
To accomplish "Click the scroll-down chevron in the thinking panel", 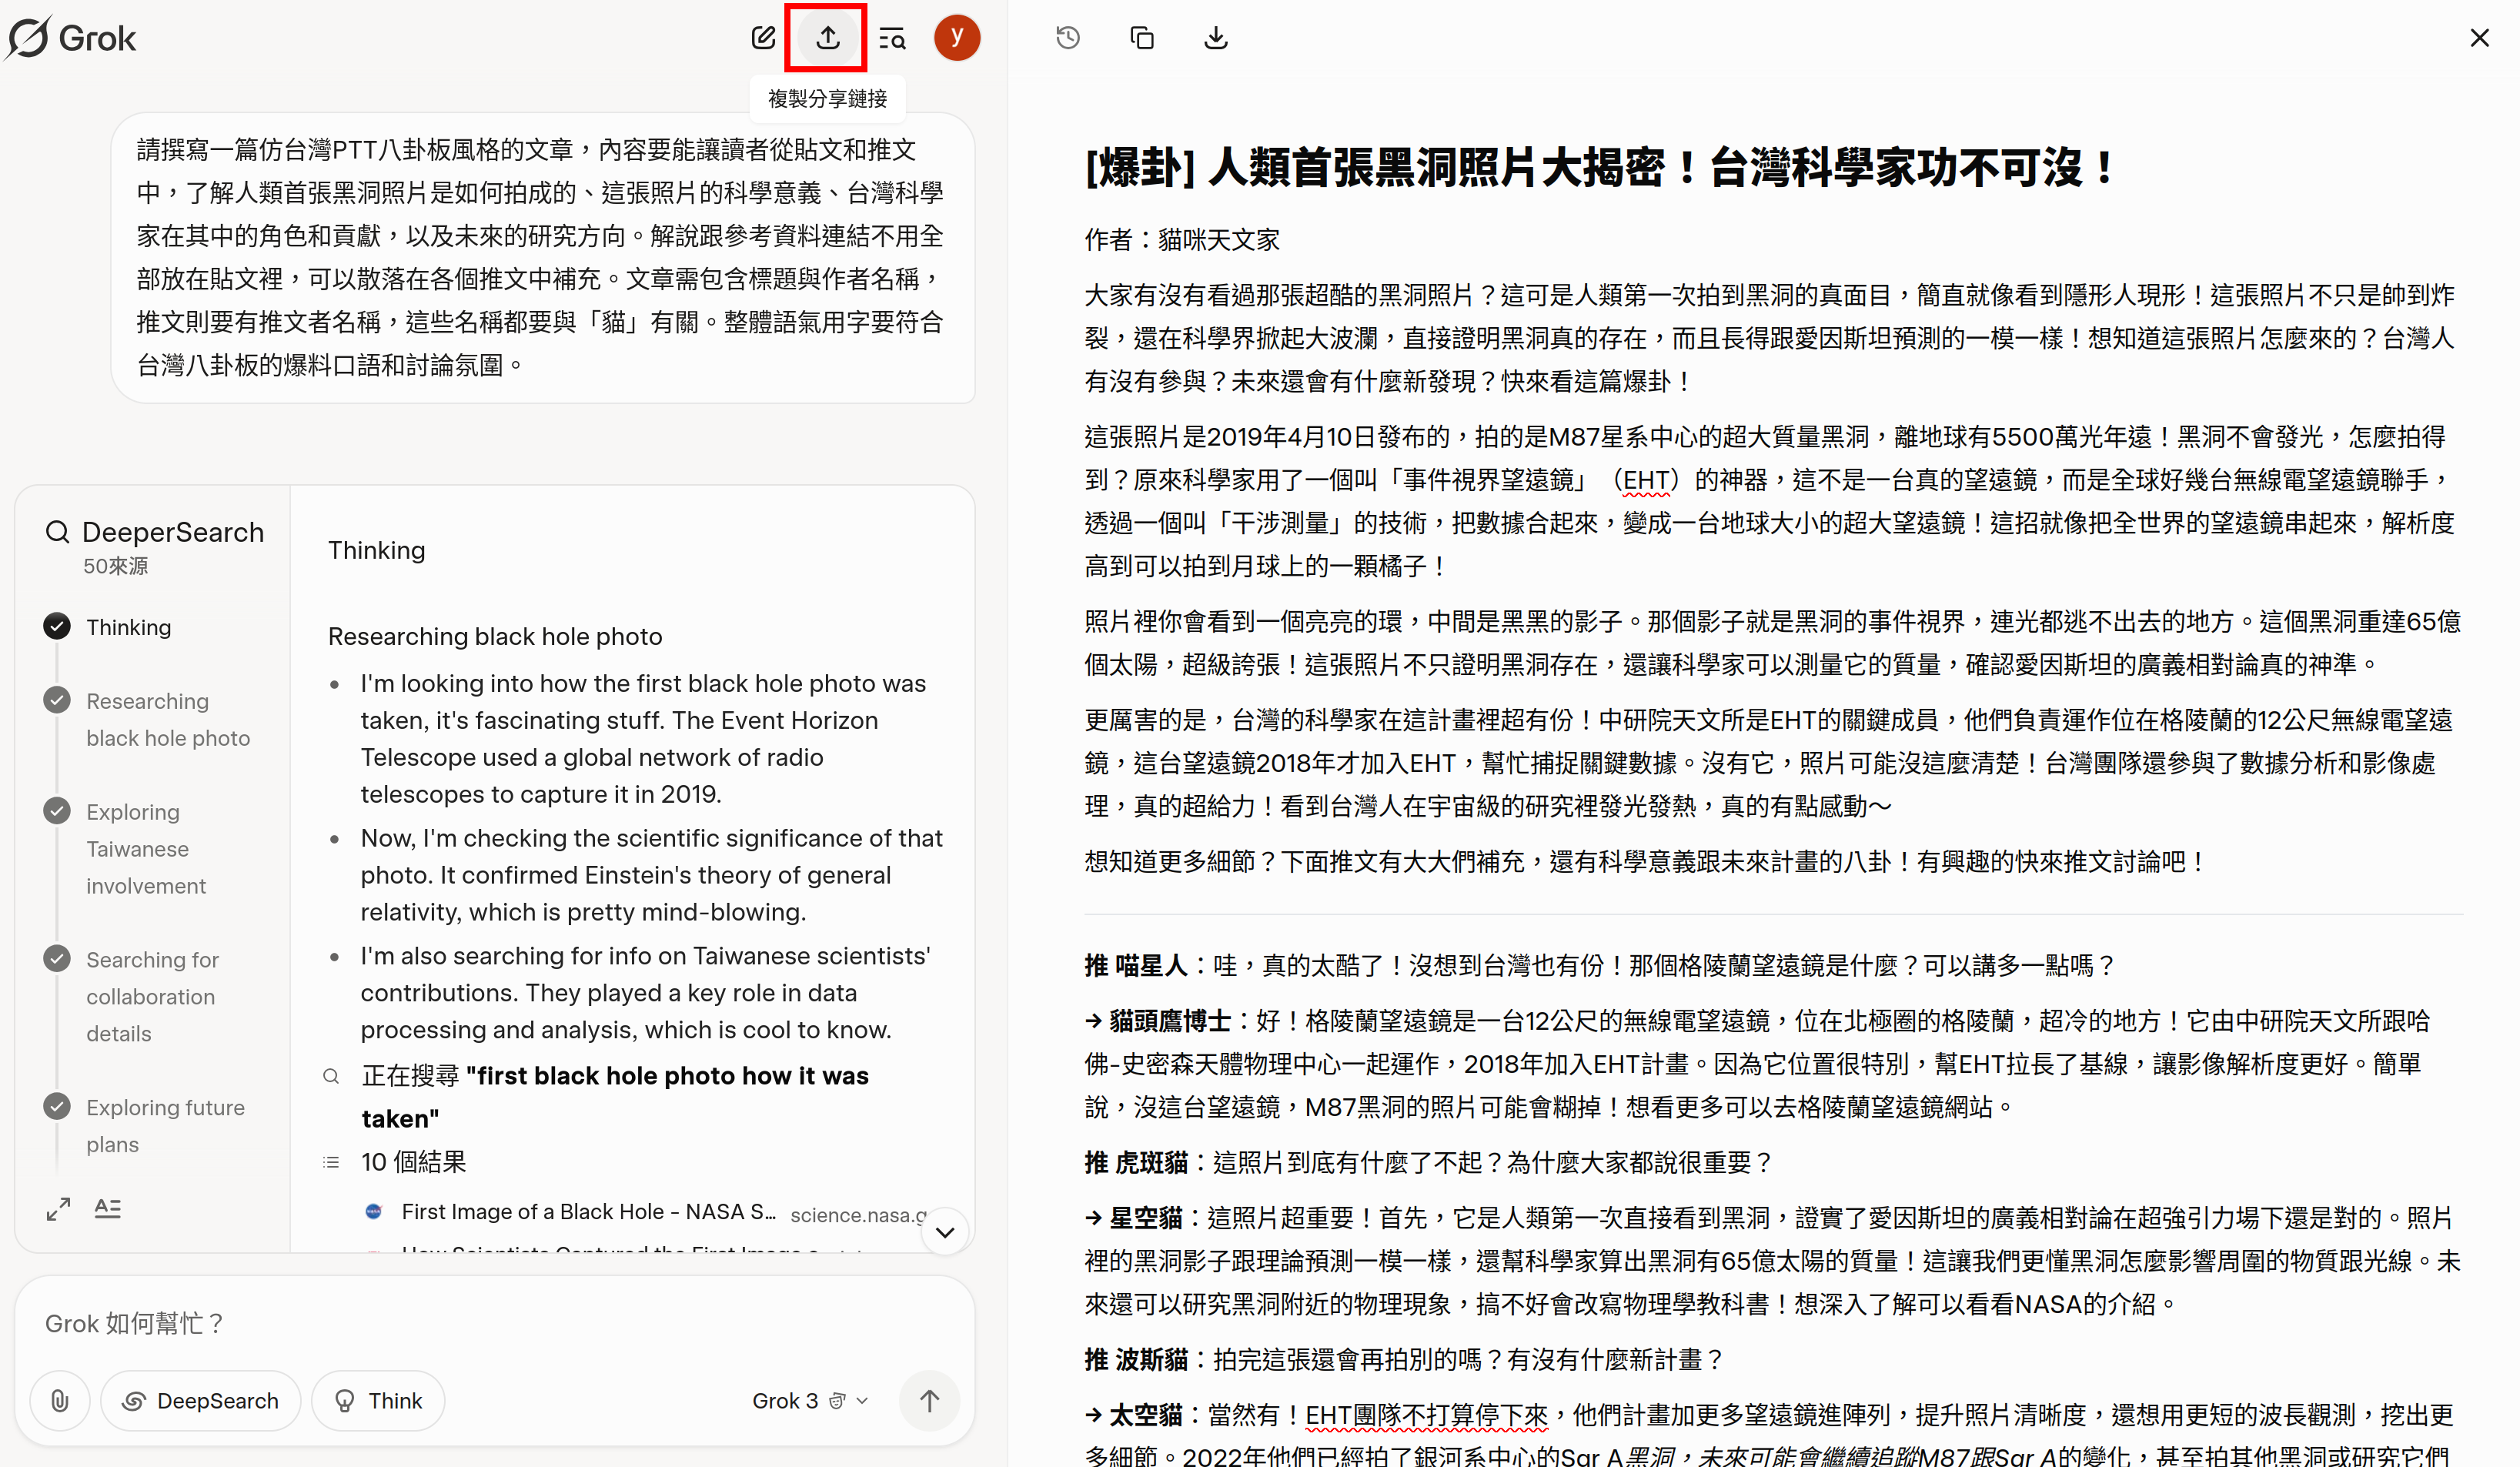I will coord(945,1232).
